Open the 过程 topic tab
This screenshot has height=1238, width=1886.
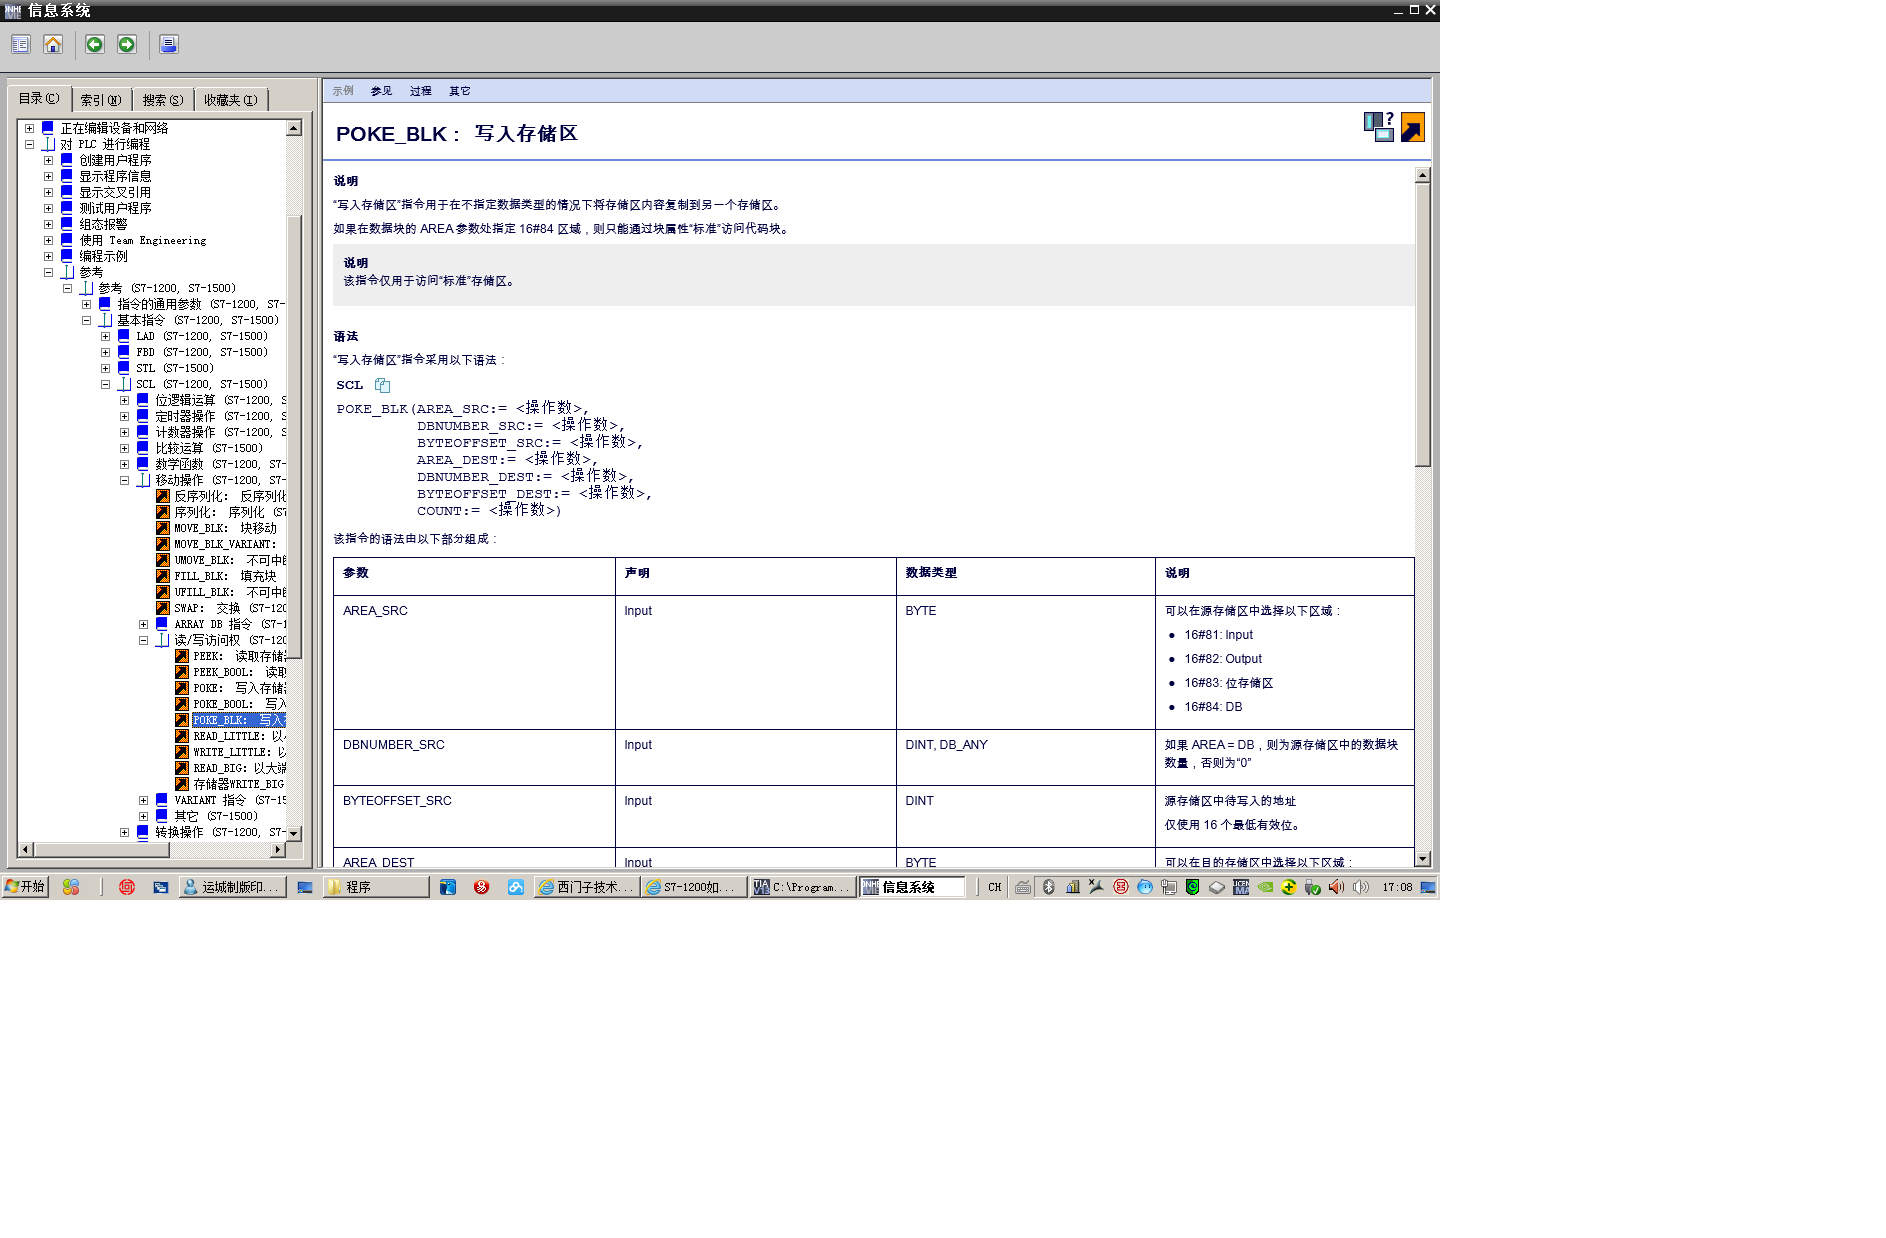[421, 91]
